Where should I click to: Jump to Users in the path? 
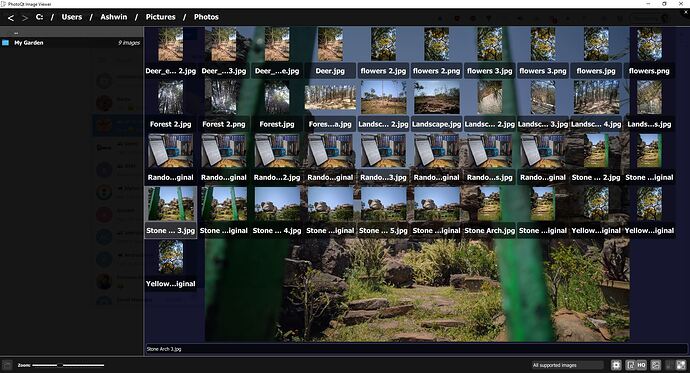point(72,17)
